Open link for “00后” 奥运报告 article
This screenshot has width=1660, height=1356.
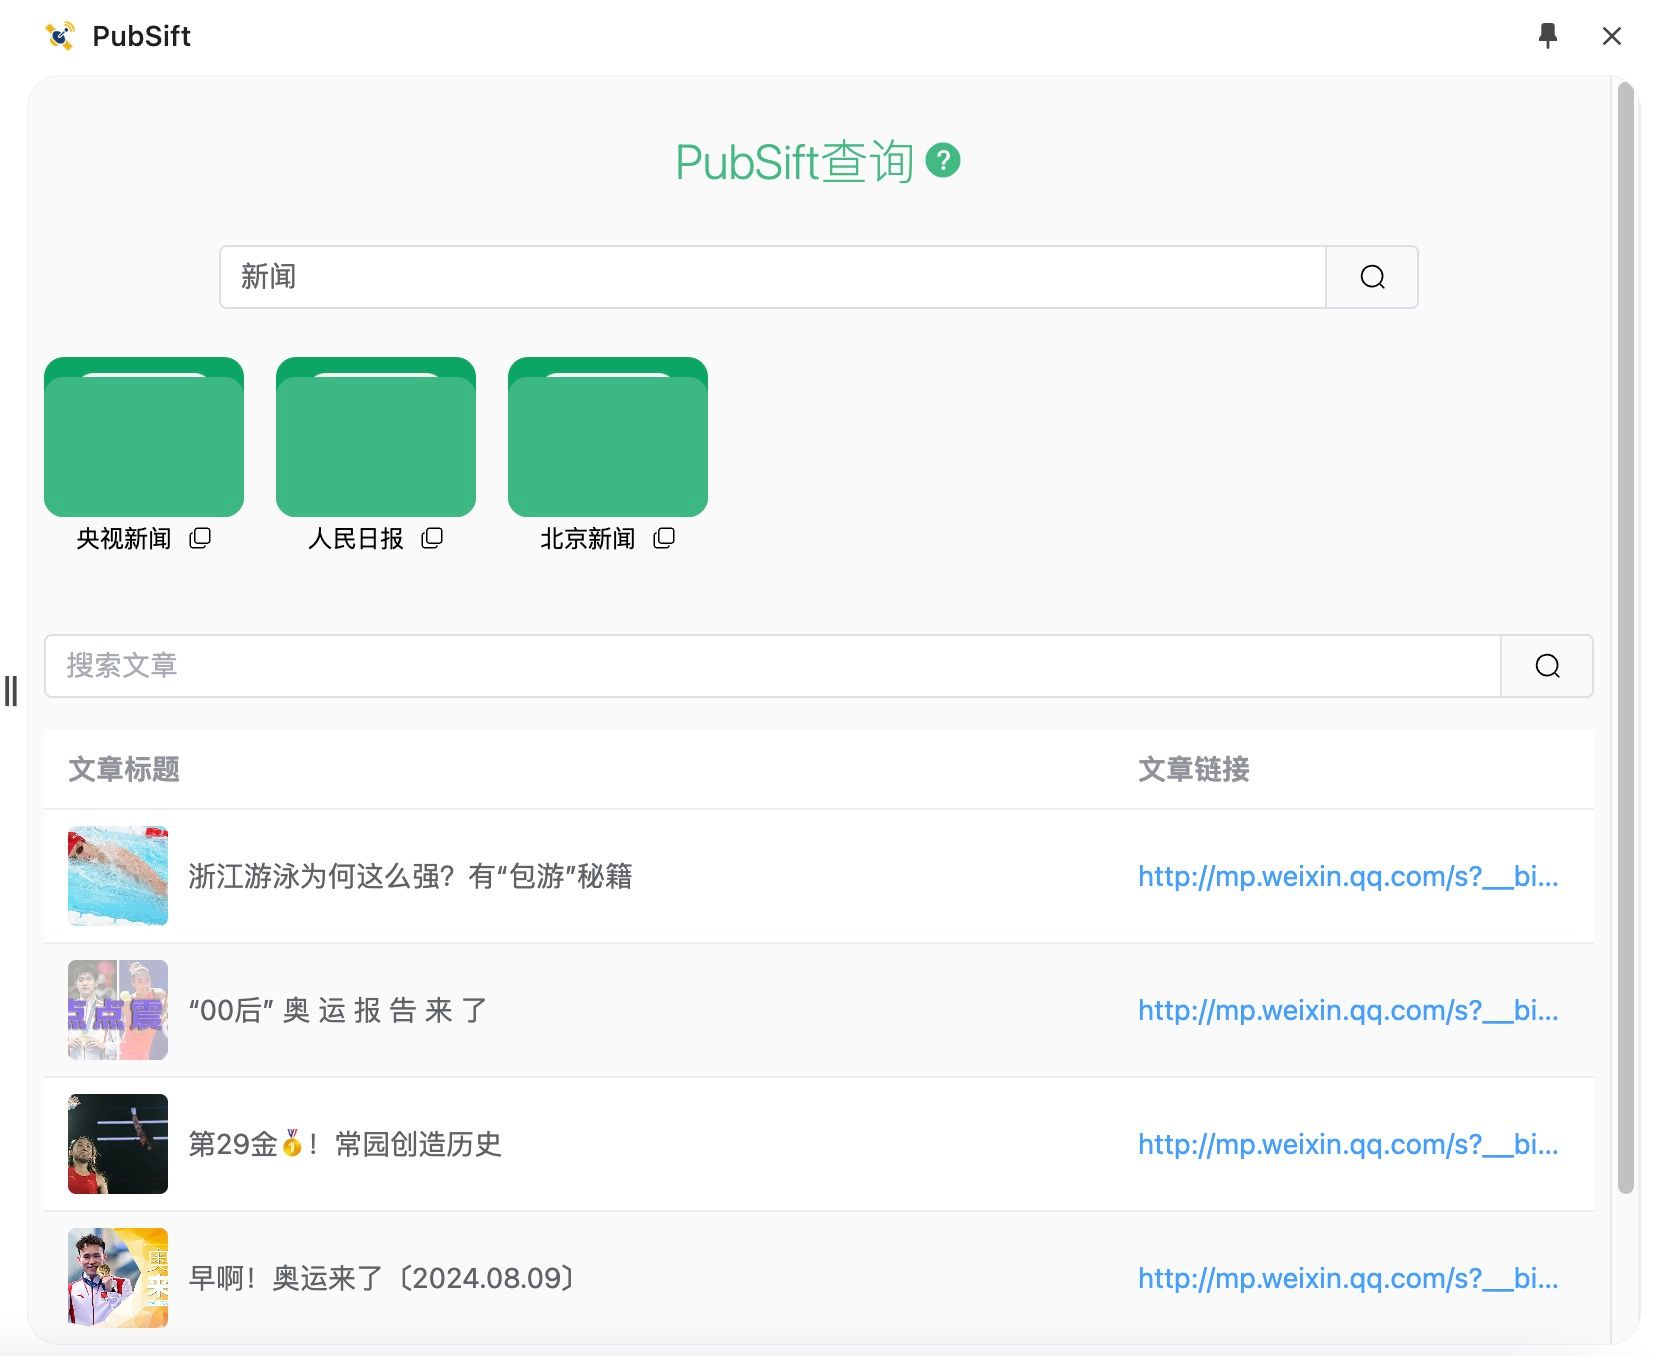click(1348, 1010)
